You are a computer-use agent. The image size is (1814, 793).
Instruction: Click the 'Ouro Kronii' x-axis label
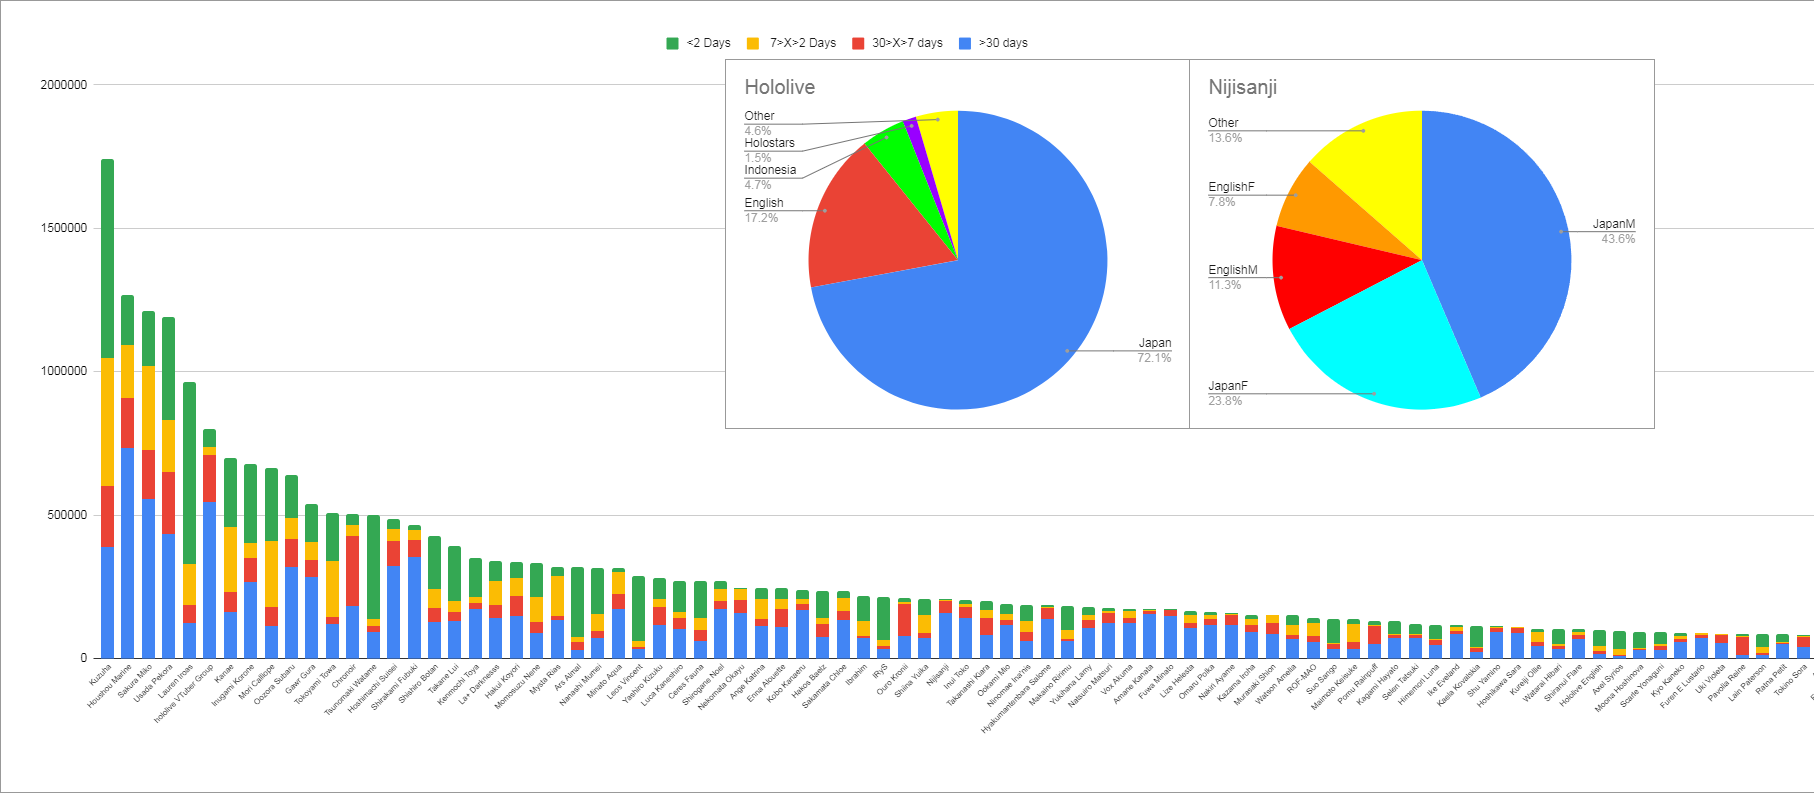[892, 680]
